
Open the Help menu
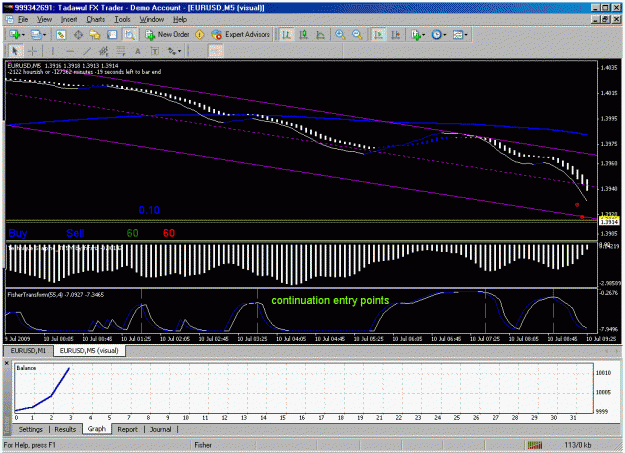point(180,19)
